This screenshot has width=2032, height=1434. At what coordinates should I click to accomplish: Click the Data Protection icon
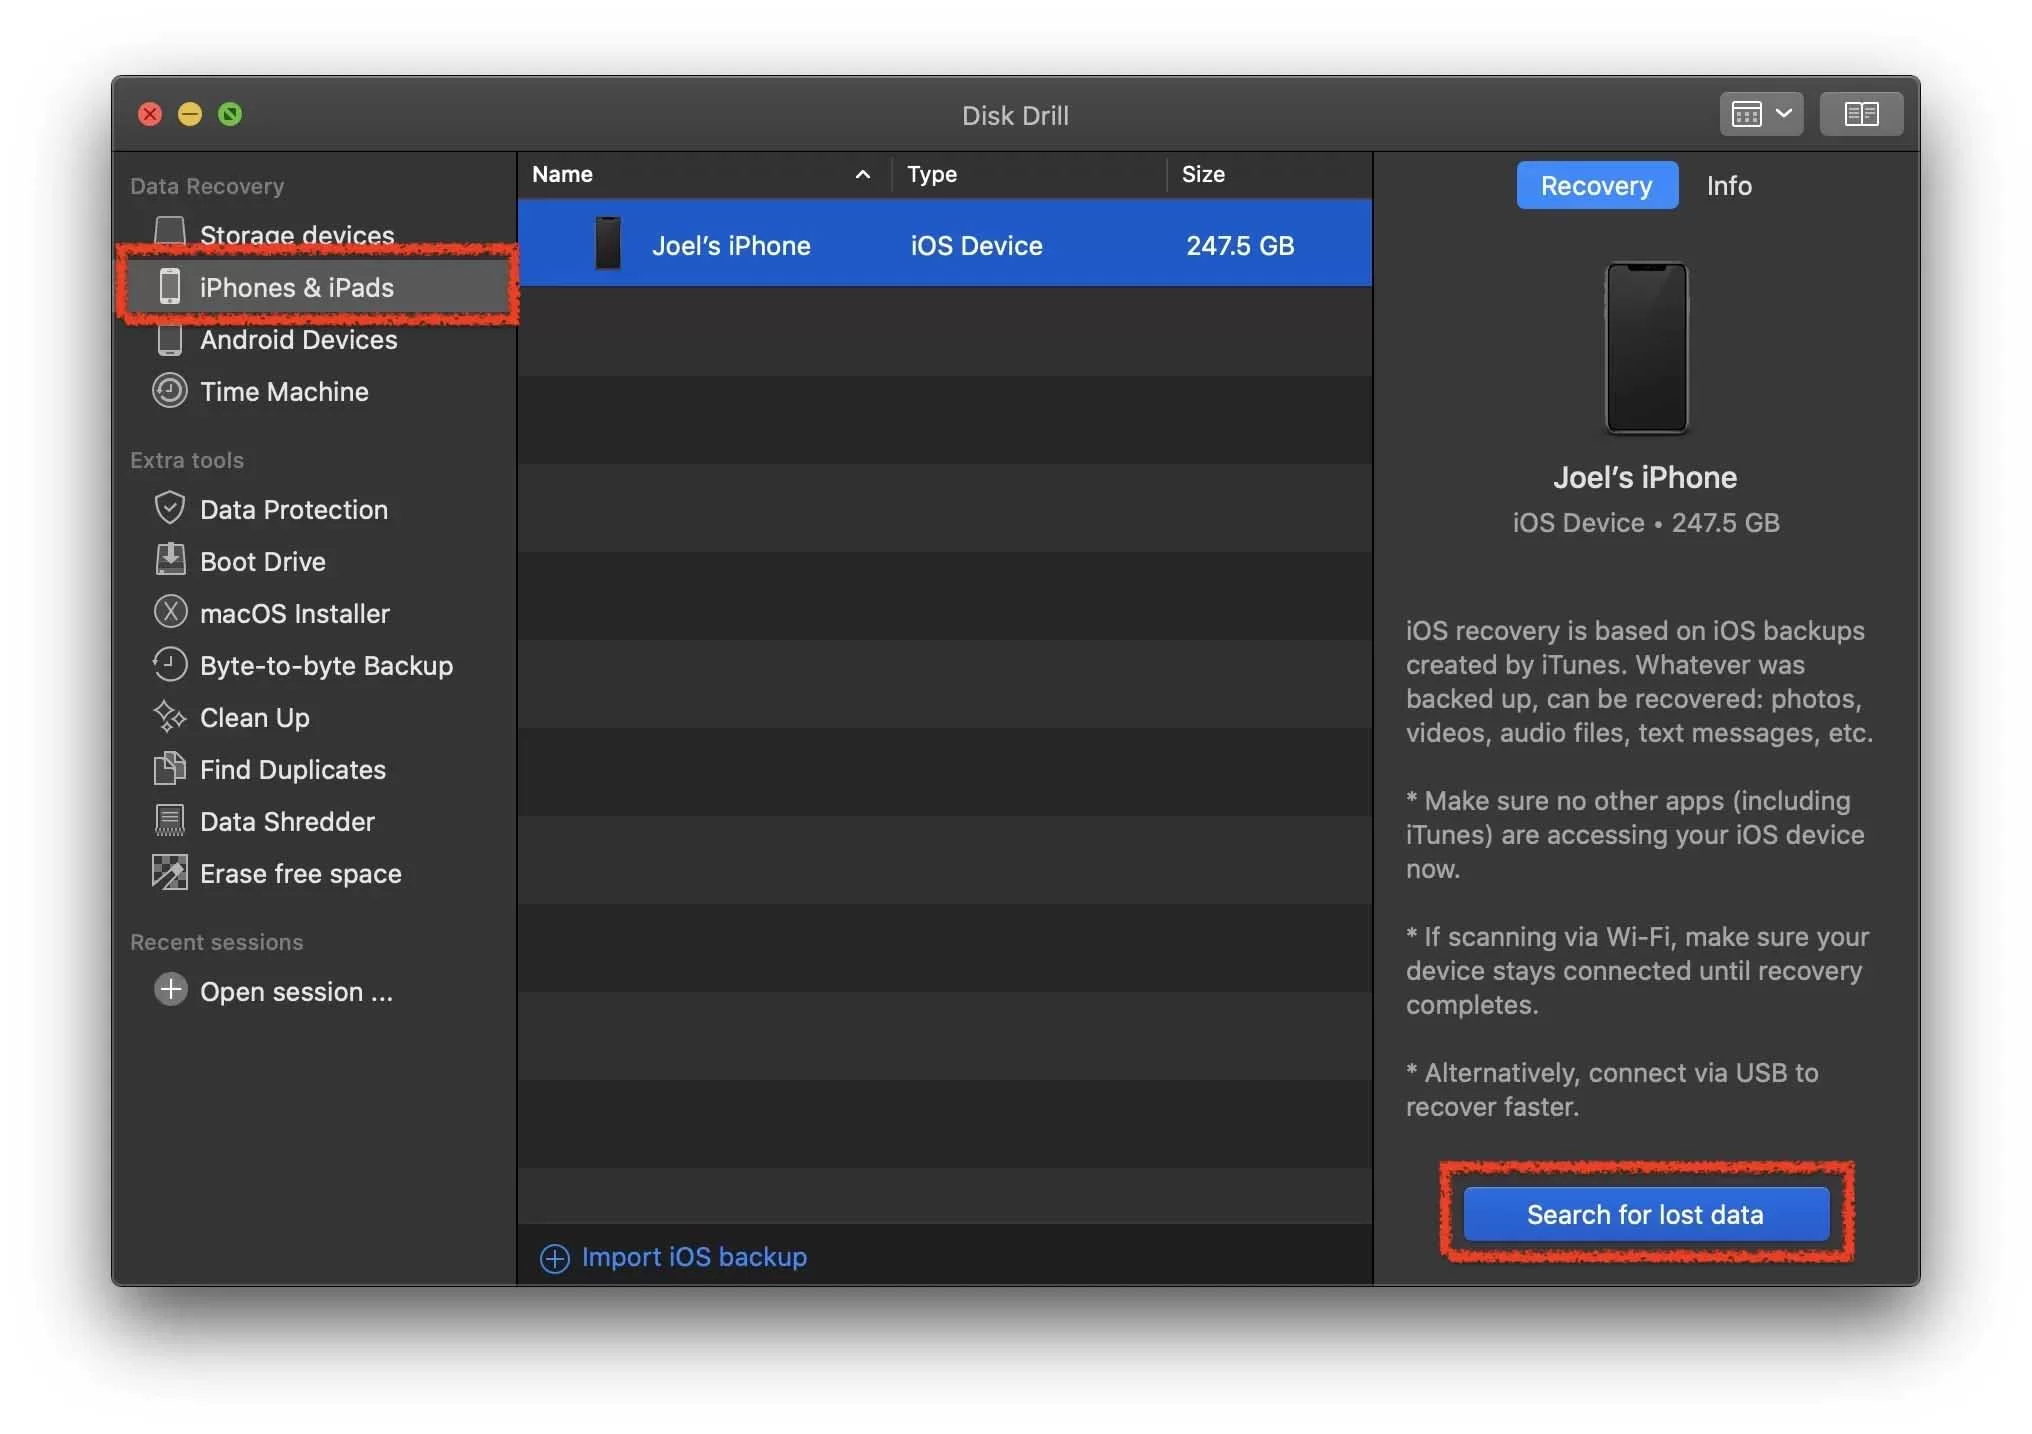coord(169,506)
